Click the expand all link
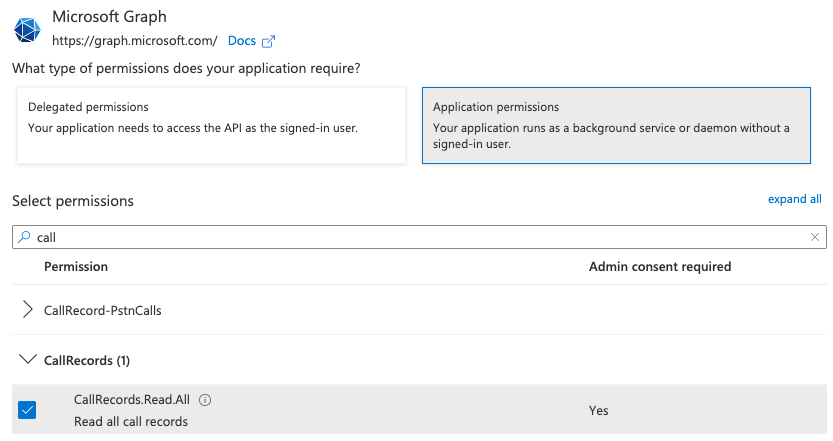 (x=794, y=199)
